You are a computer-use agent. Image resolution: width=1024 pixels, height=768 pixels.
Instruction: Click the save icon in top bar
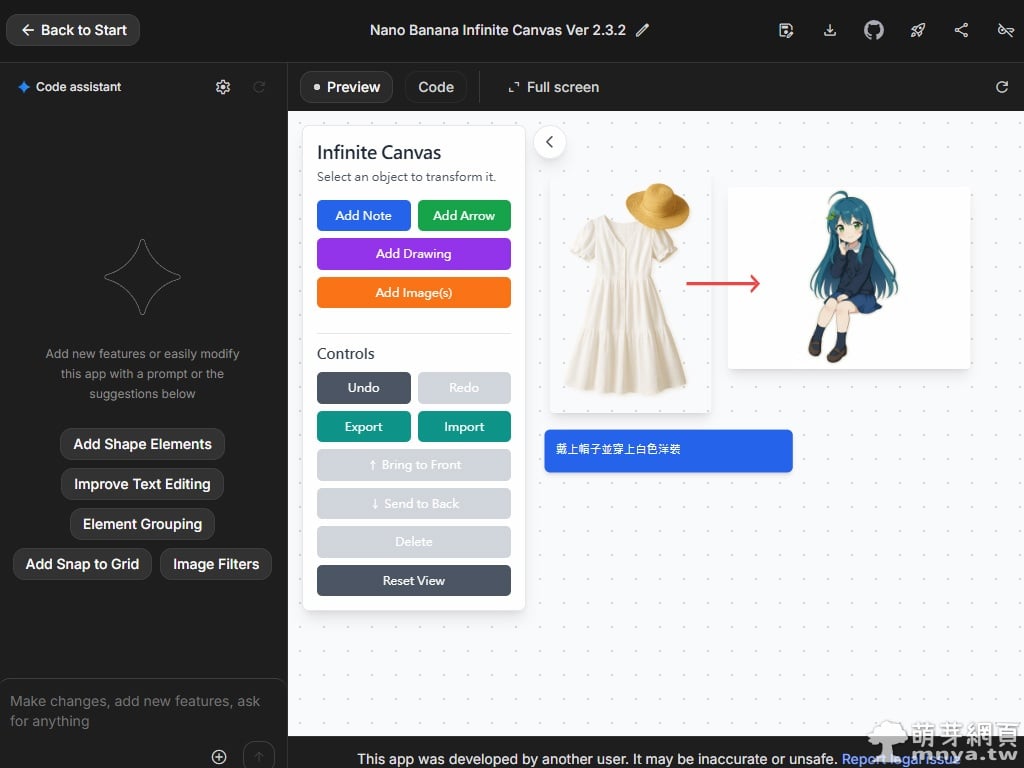[x=786, y=30]
